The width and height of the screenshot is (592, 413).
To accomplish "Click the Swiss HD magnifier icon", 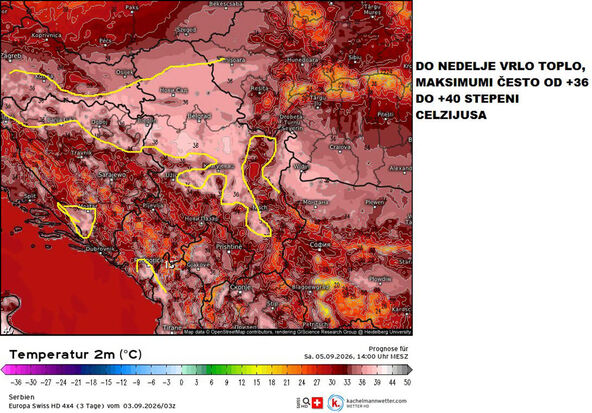I will tap(306, 402).
